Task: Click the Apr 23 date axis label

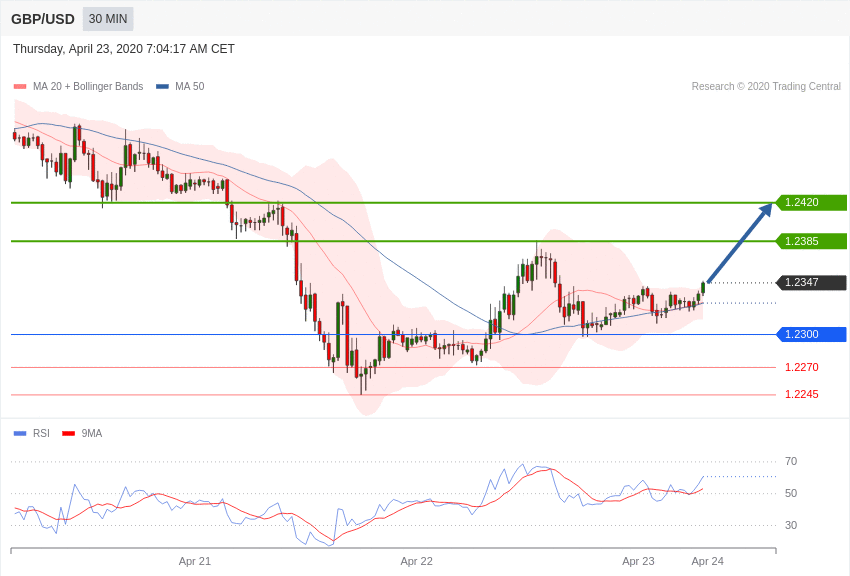Action: point(638,561)
